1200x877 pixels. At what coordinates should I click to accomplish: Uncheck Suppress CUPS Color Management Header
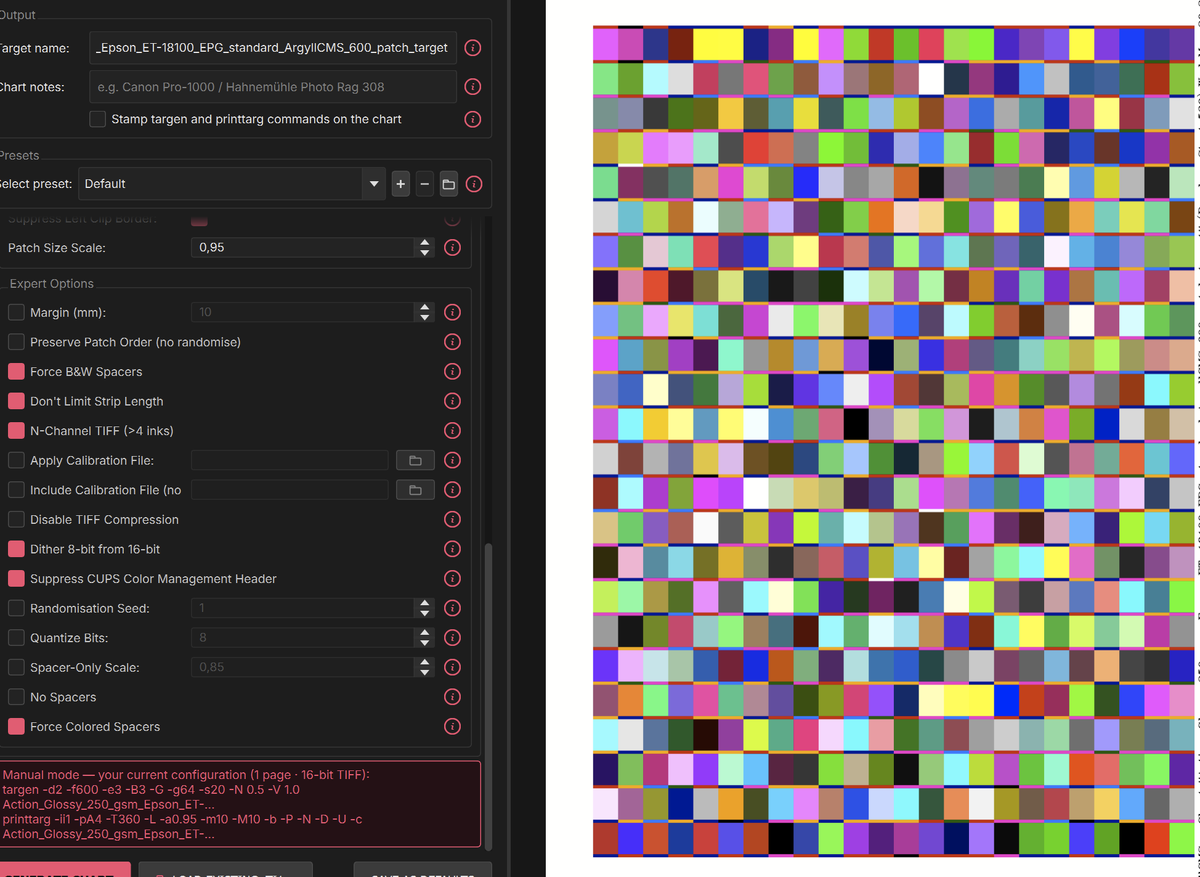[16, 579]
